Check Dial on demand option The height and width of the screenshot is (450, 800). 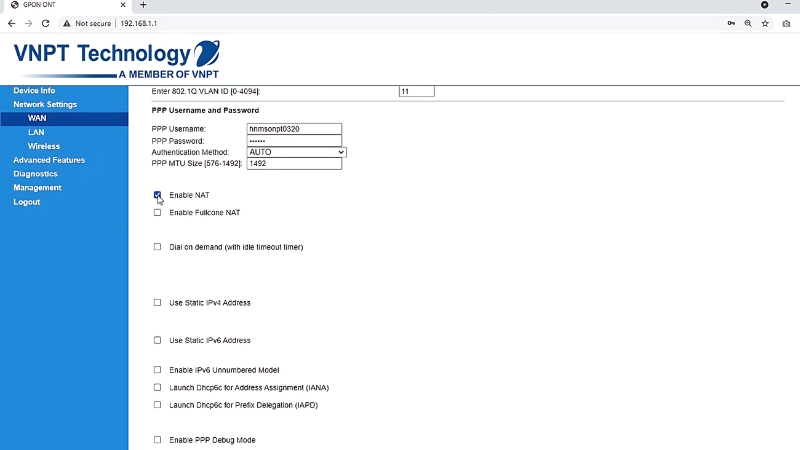coord(157,247)
